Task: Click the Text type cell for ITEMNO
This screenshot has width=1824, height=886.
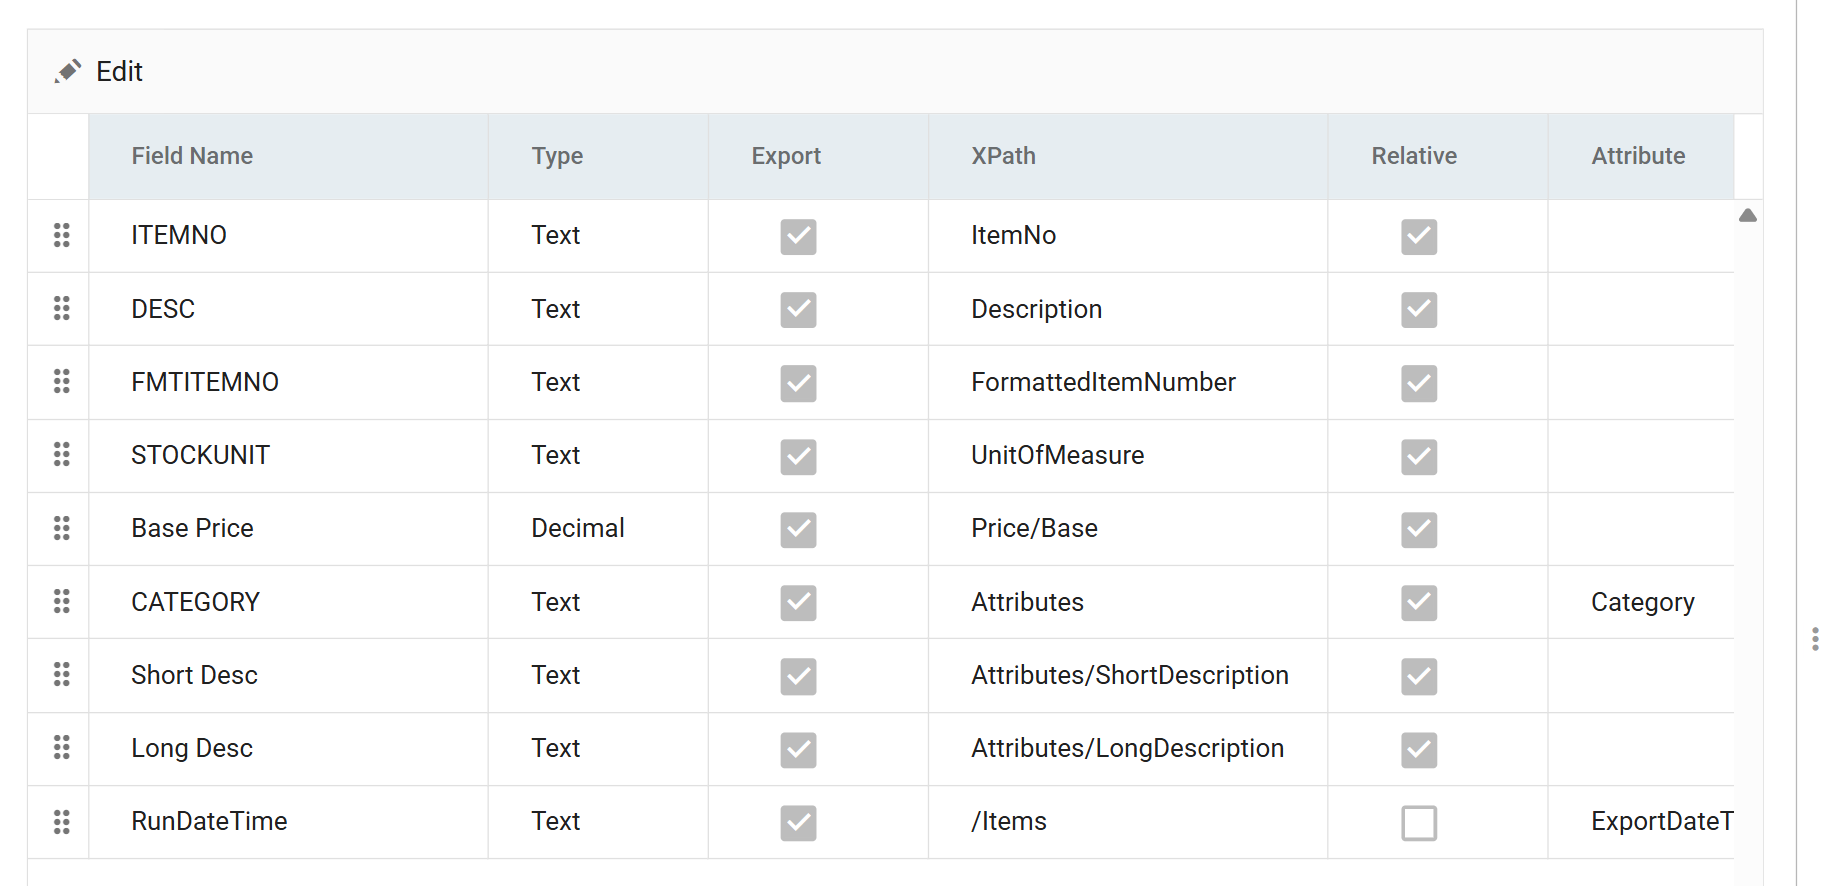Action: click(x=598, y=236)
